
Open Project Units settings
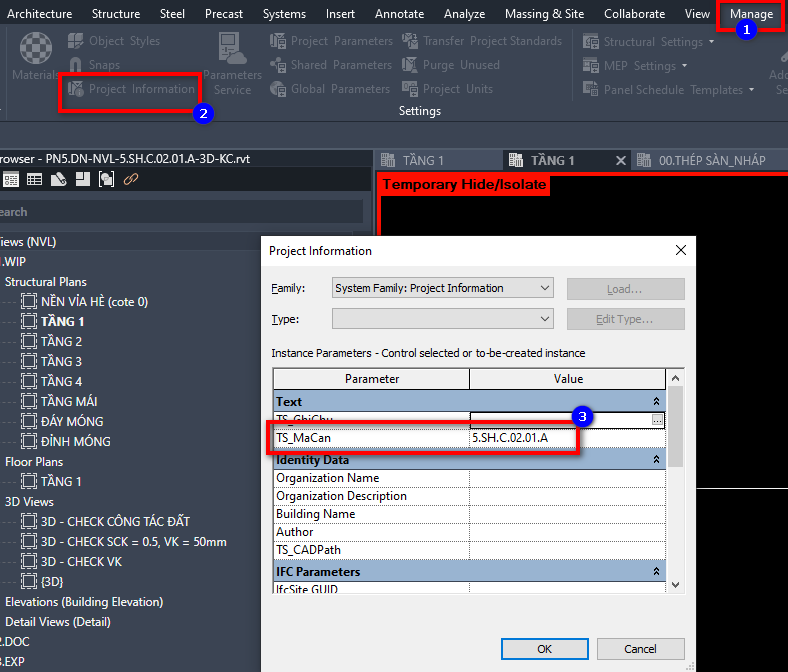click(x=447, y=89)
